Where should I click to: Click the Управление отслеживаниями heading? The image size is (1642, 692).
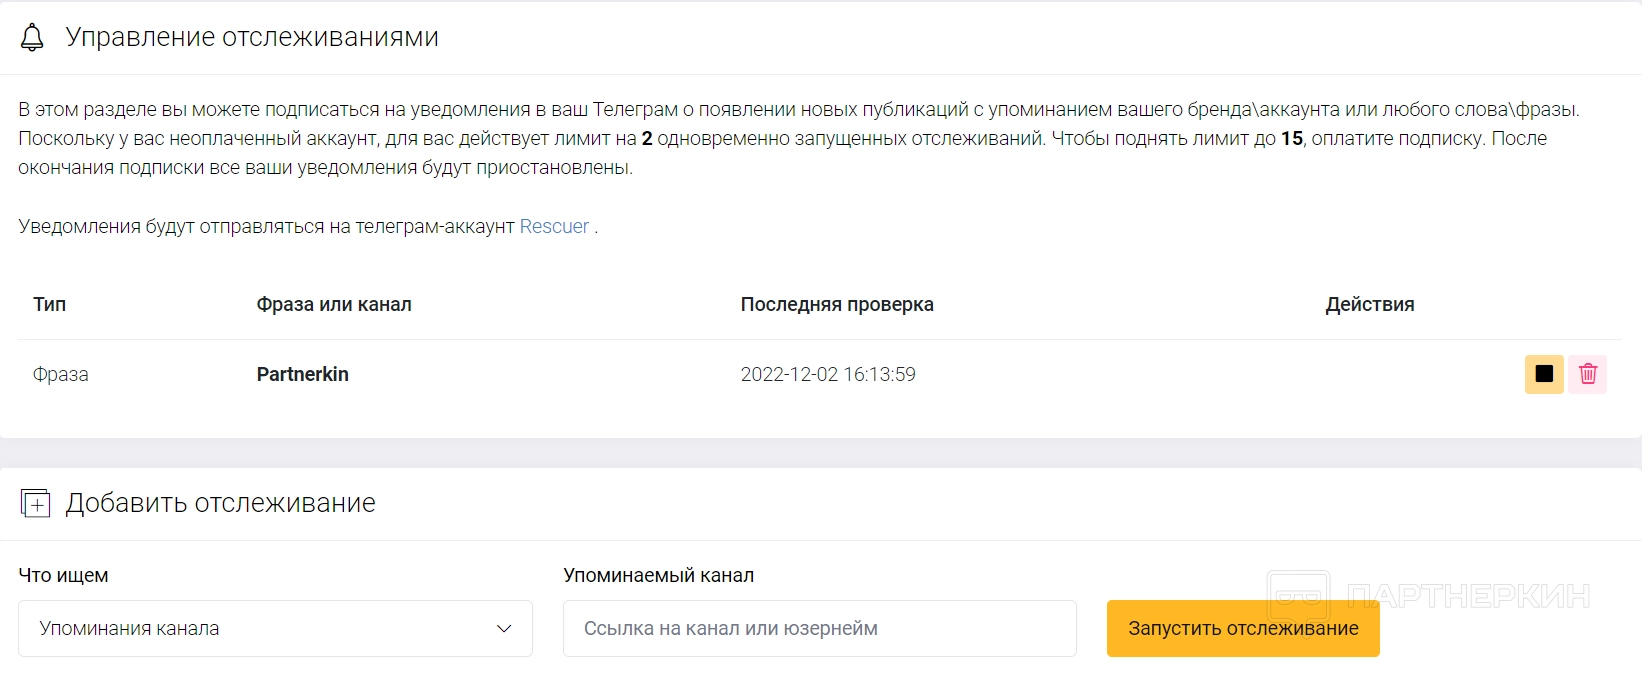pyautogui.click(x=252, y=37)
